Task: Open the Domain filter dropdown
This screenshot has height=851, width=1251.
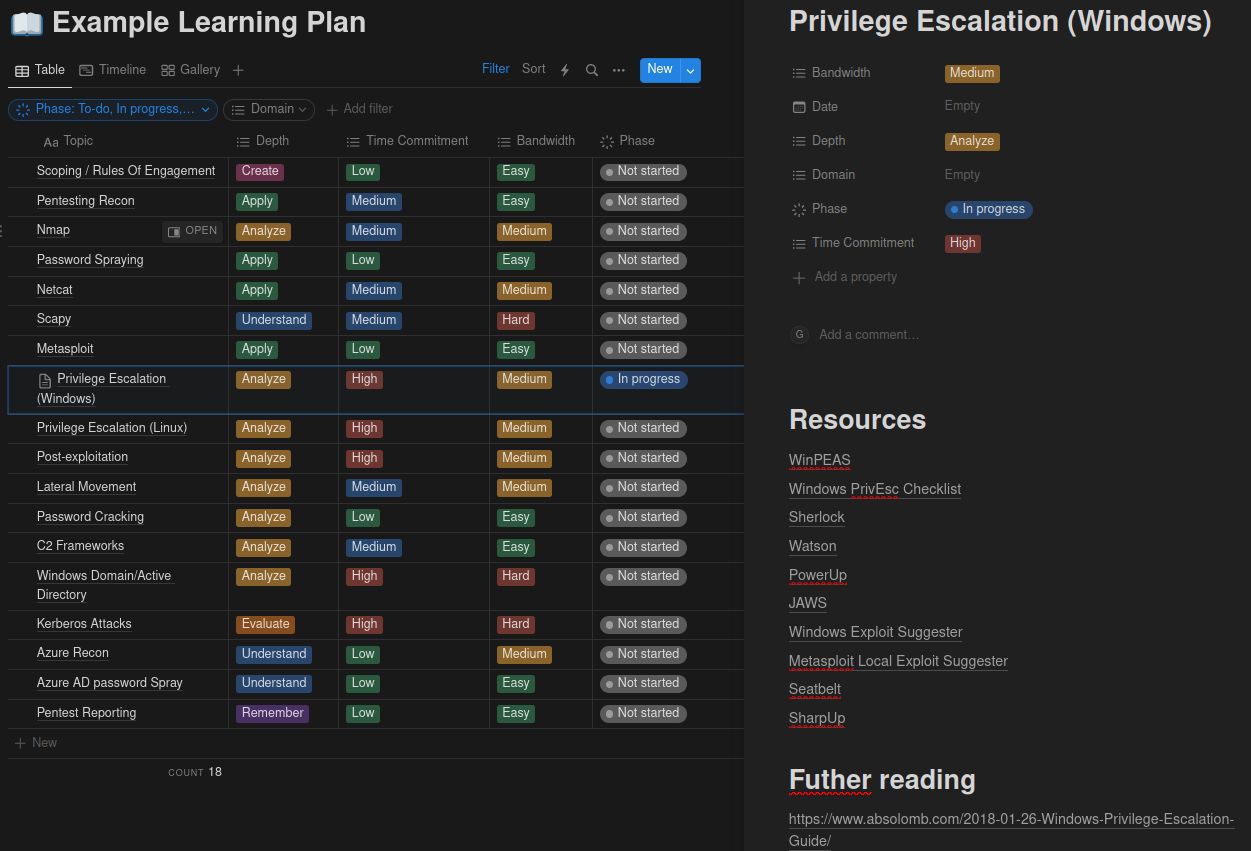Action: pos(269,109)
